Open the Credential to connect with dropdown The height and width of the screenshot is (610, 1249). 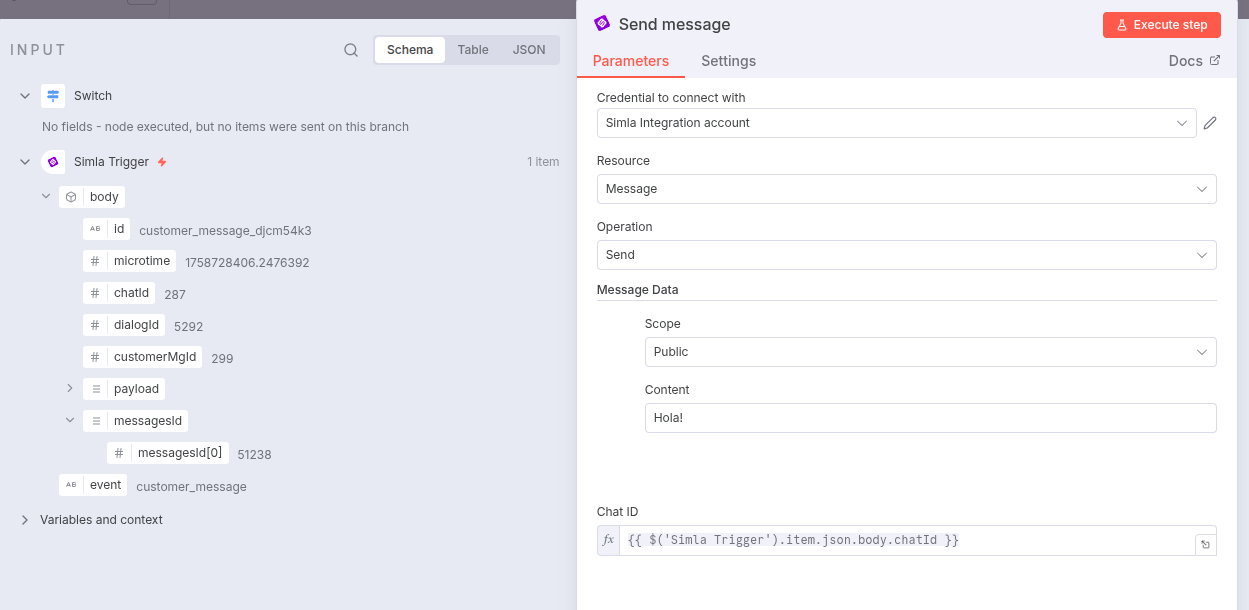[896, 123]
